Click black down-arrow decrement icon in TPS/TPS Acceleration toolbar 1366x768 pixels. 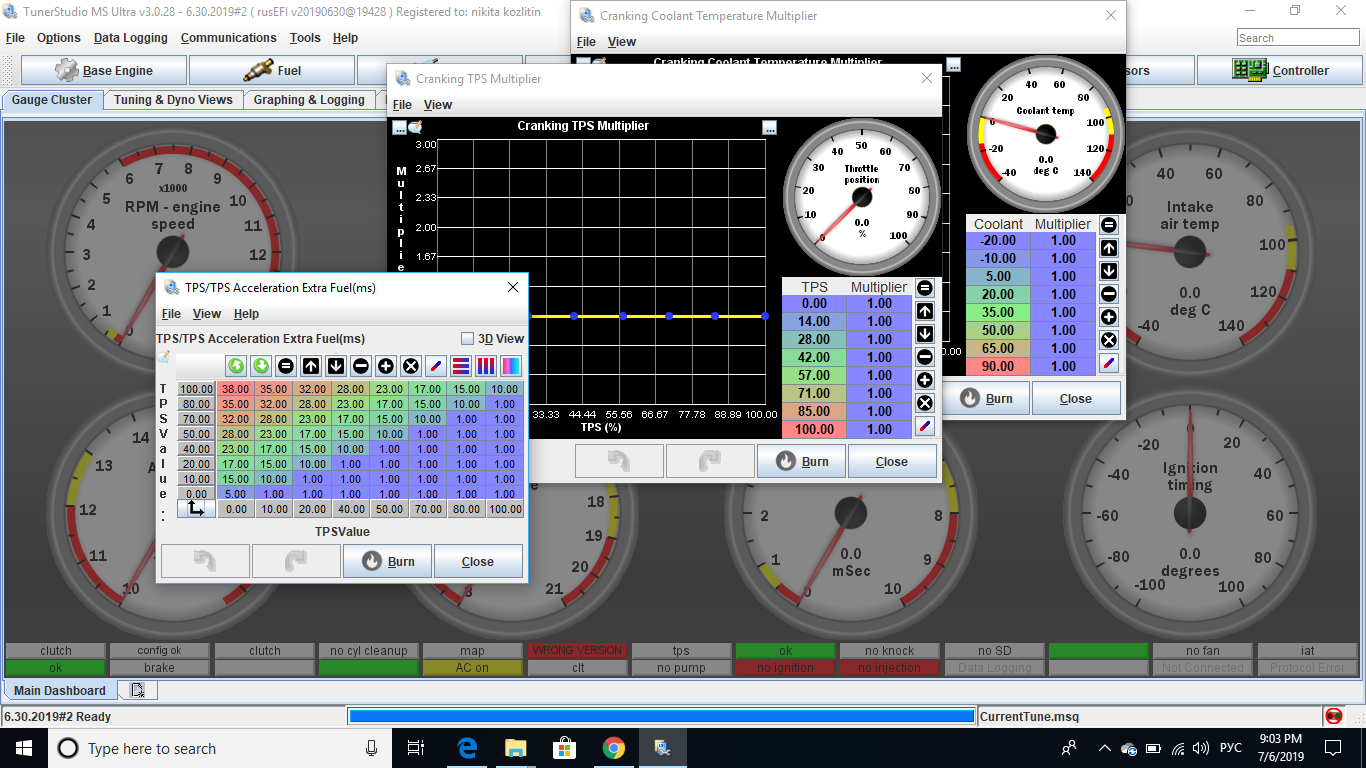[336, 366]
